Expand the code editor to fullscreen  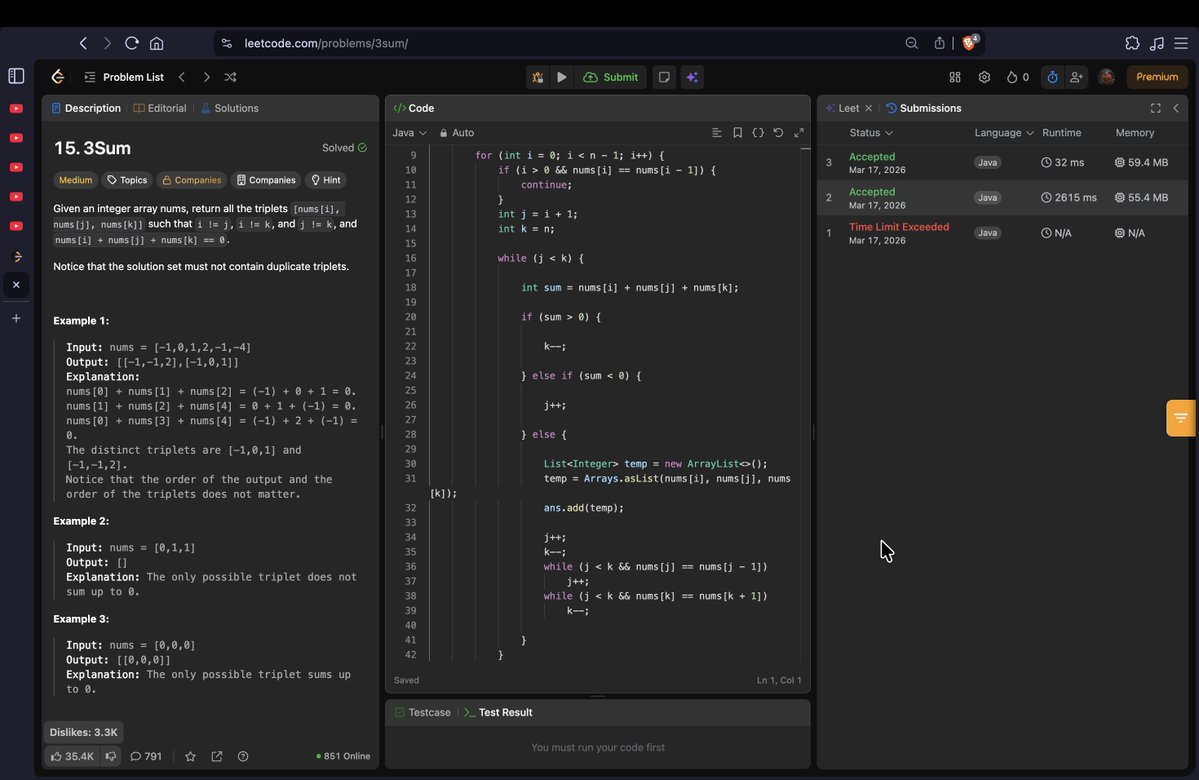point(799,133)
